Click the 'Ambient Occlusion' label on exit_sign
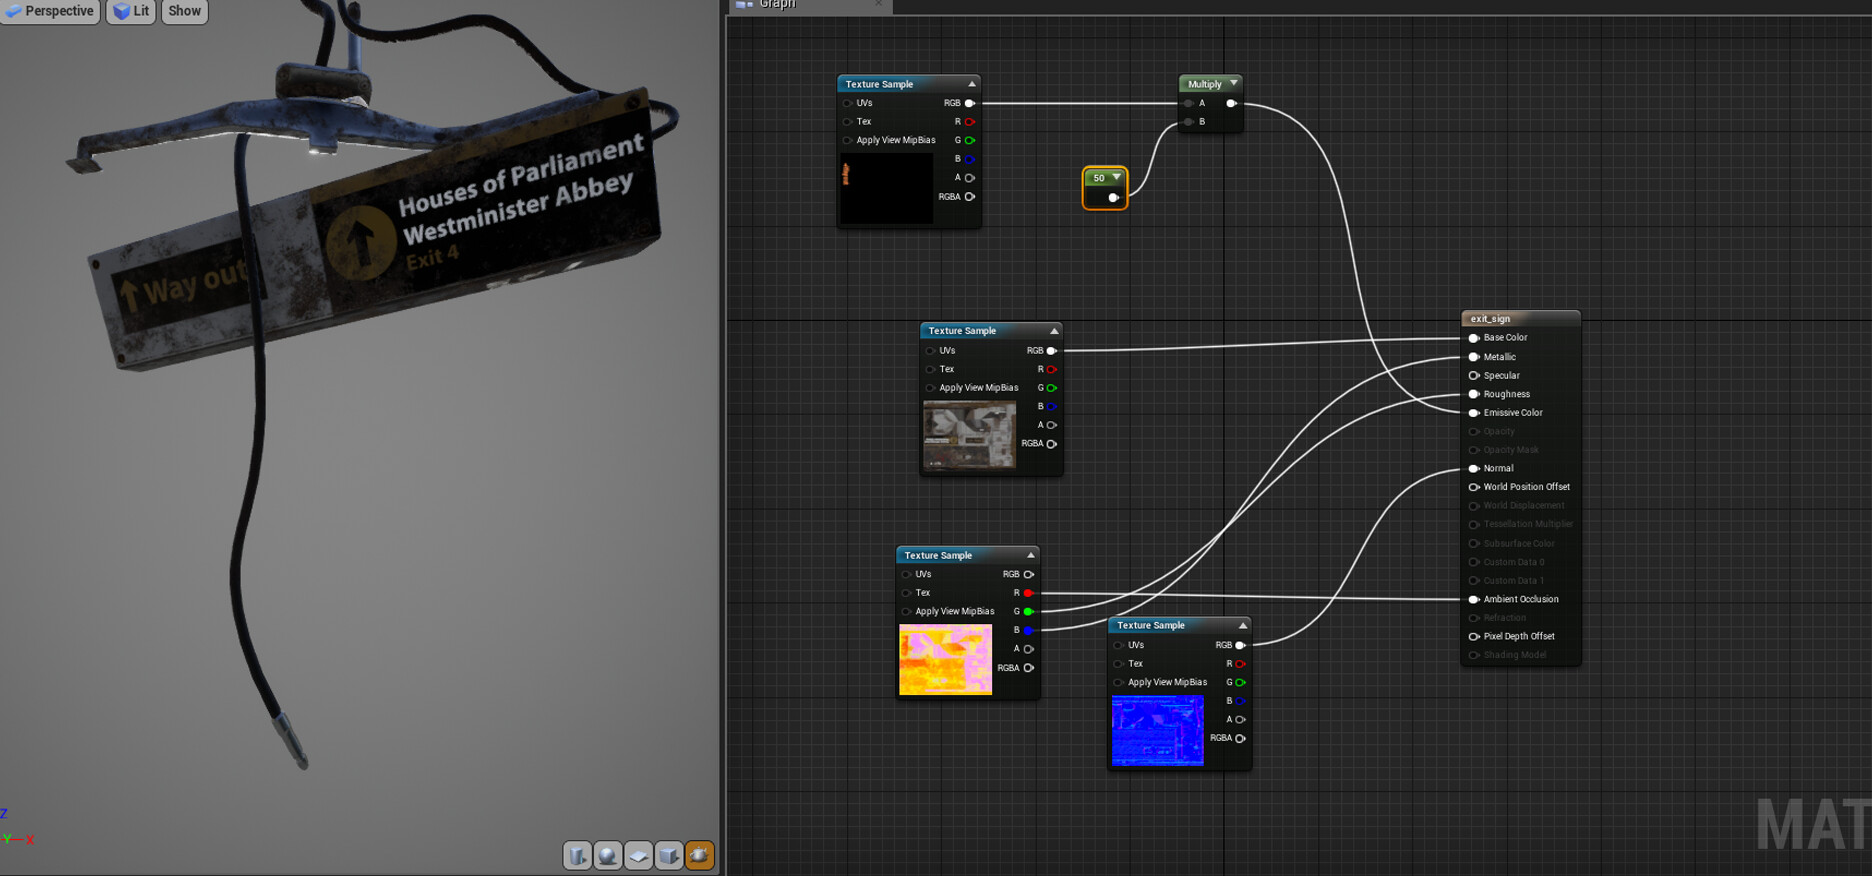1872x876 pixels. (1521, 599)
